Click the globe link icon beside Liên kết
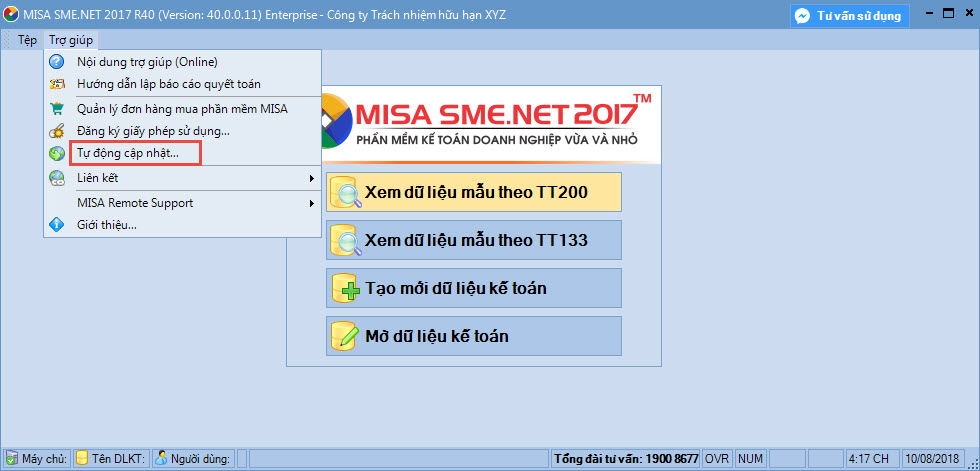The height and width of the screenshot is (471, 980). (57, 178)
